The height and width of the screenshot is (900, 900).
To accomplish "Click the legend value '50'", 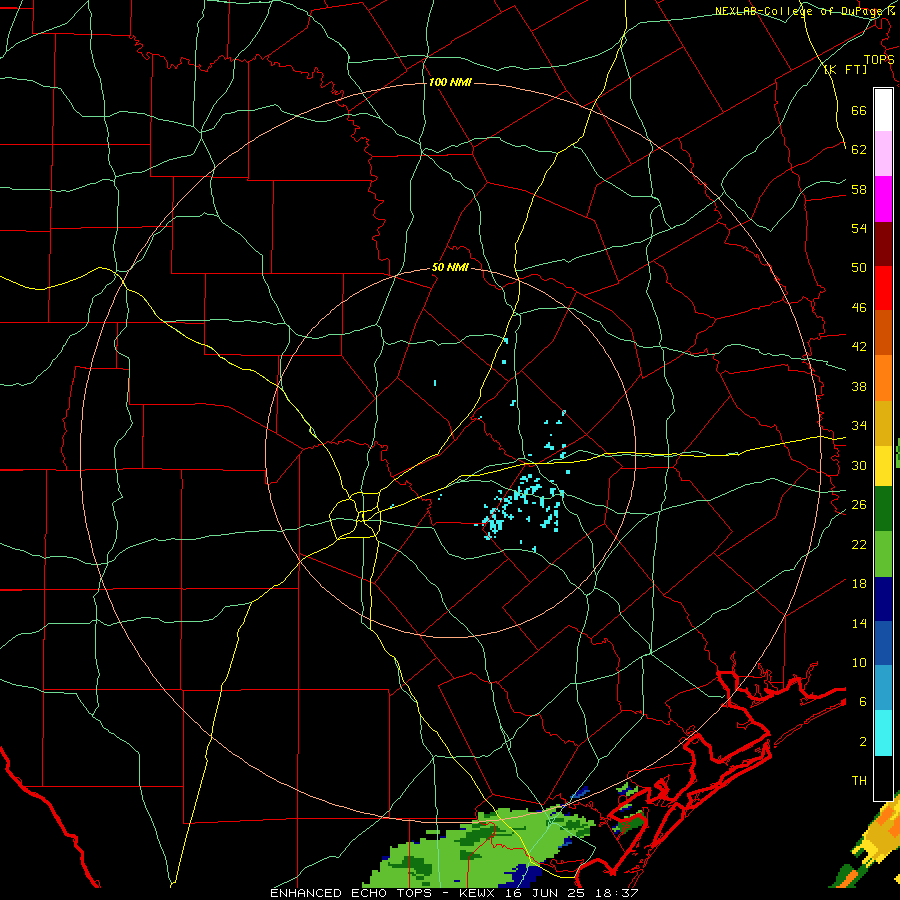I will pos(859,268).
